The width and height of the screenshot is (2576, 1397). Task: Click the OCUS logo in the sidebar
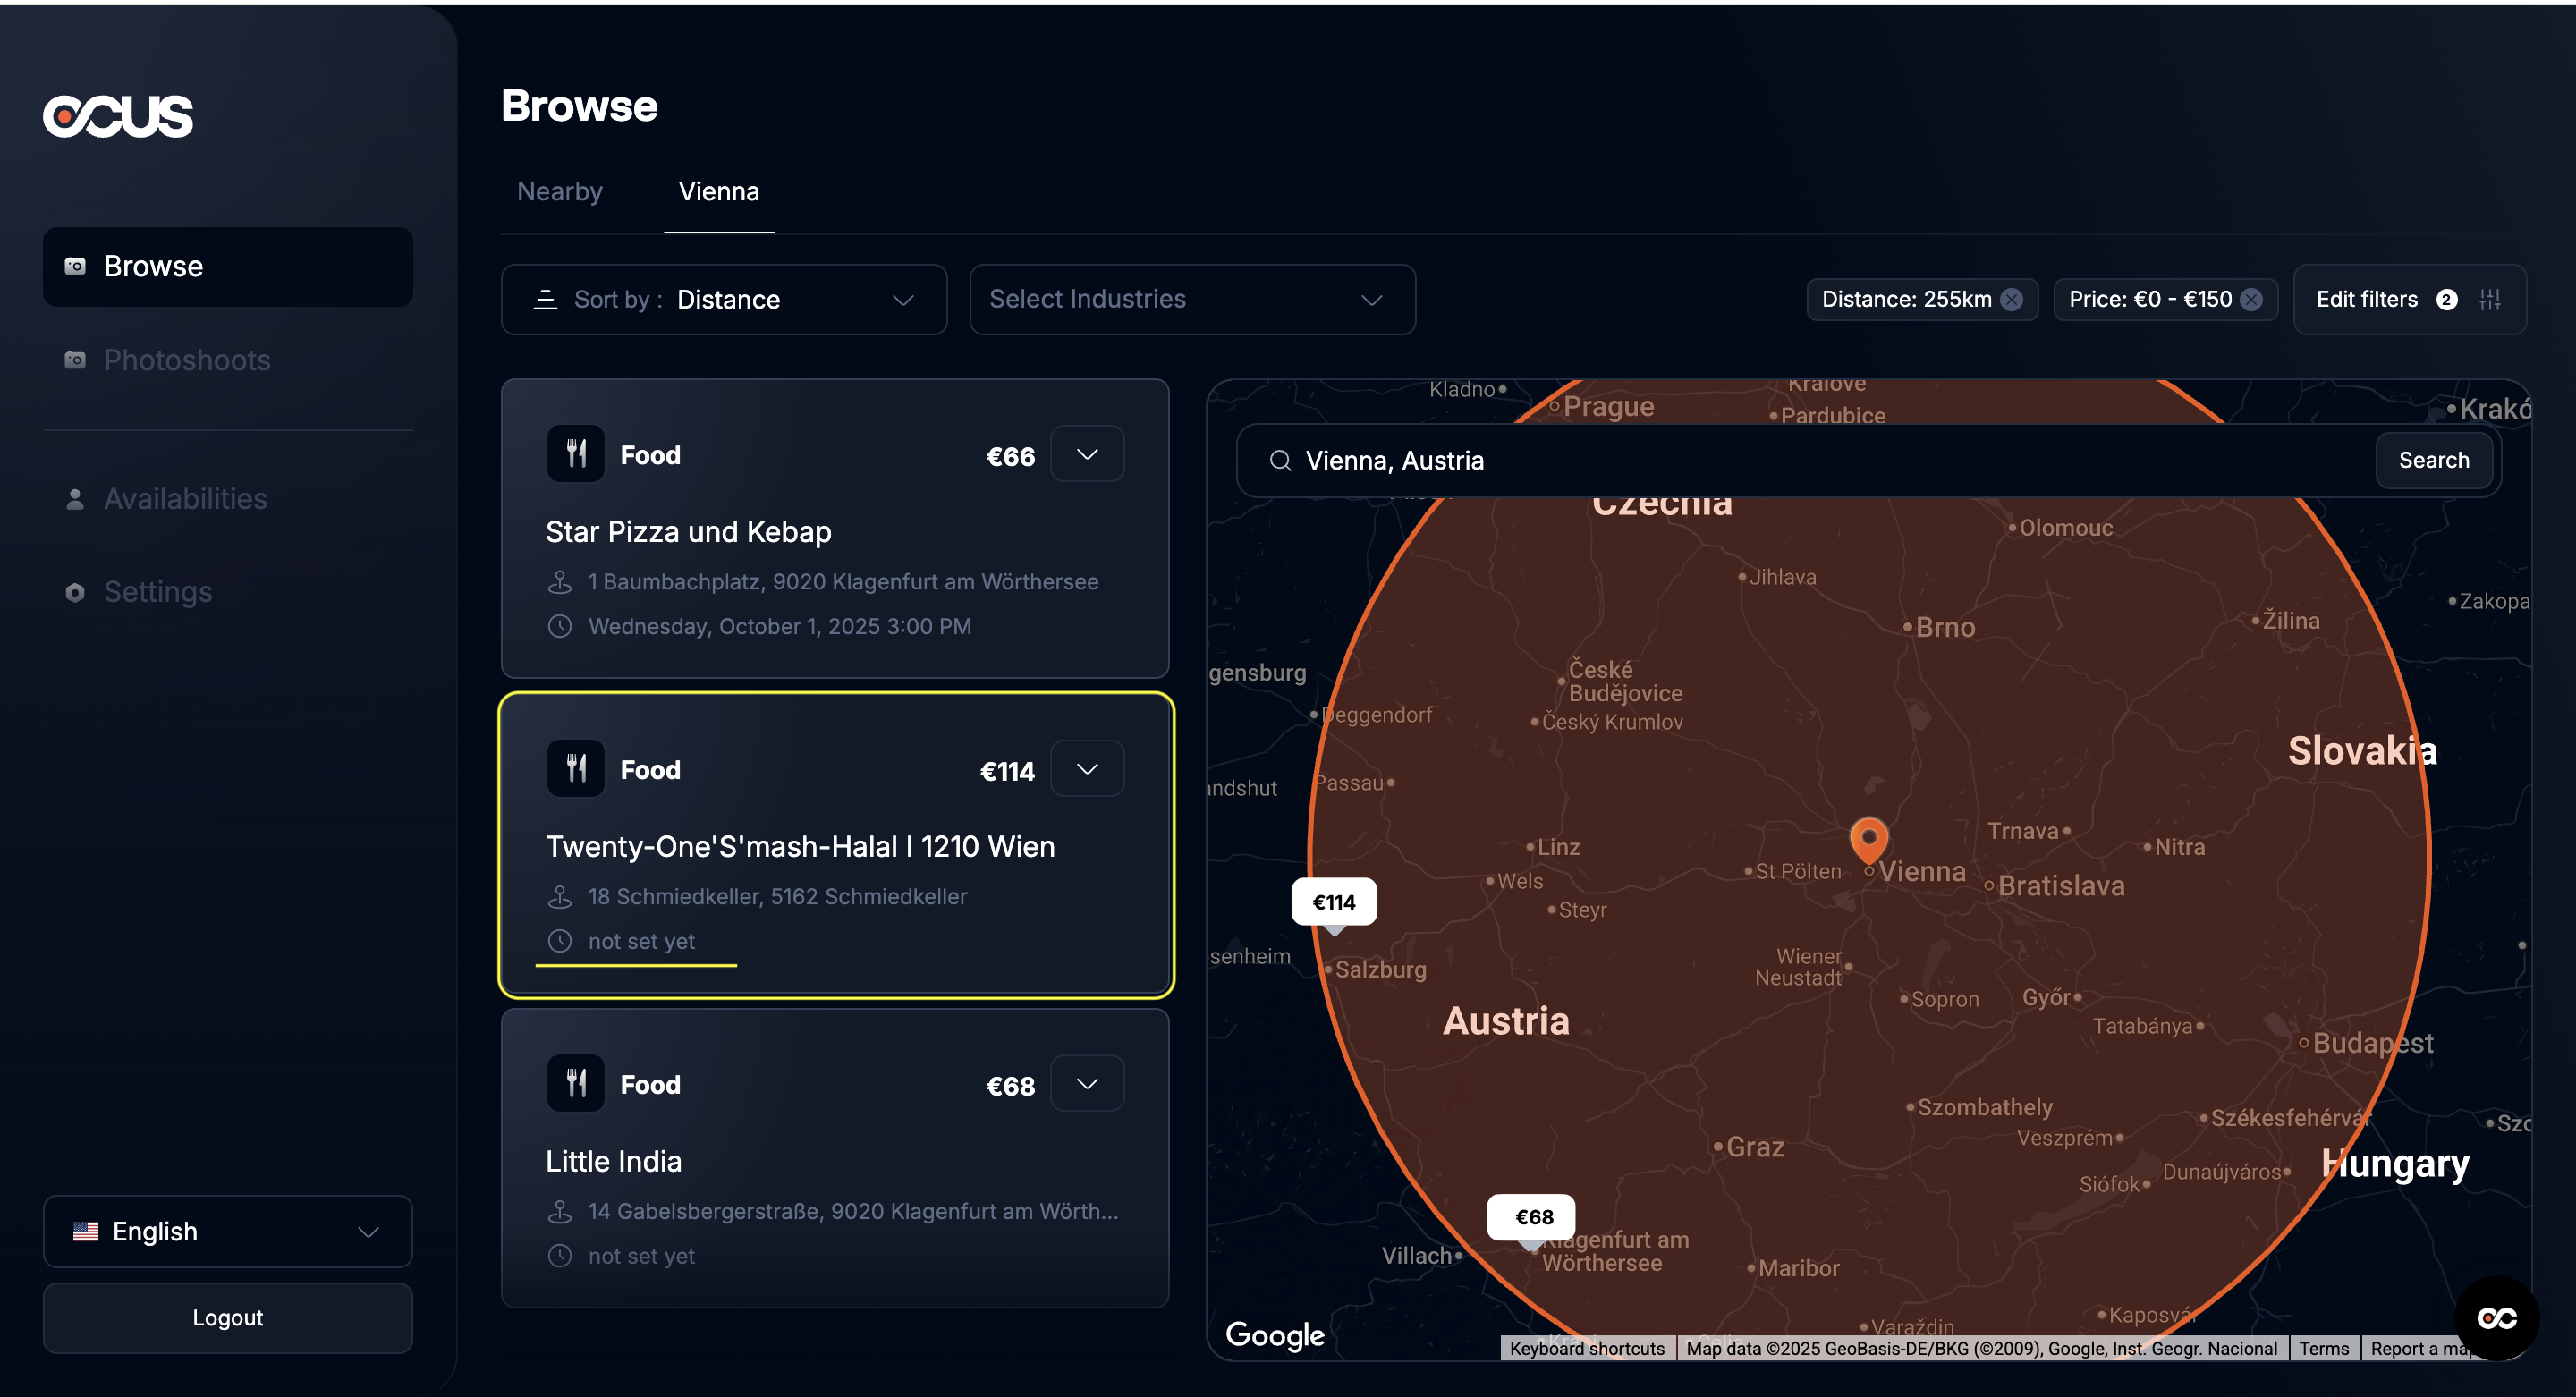118,116
